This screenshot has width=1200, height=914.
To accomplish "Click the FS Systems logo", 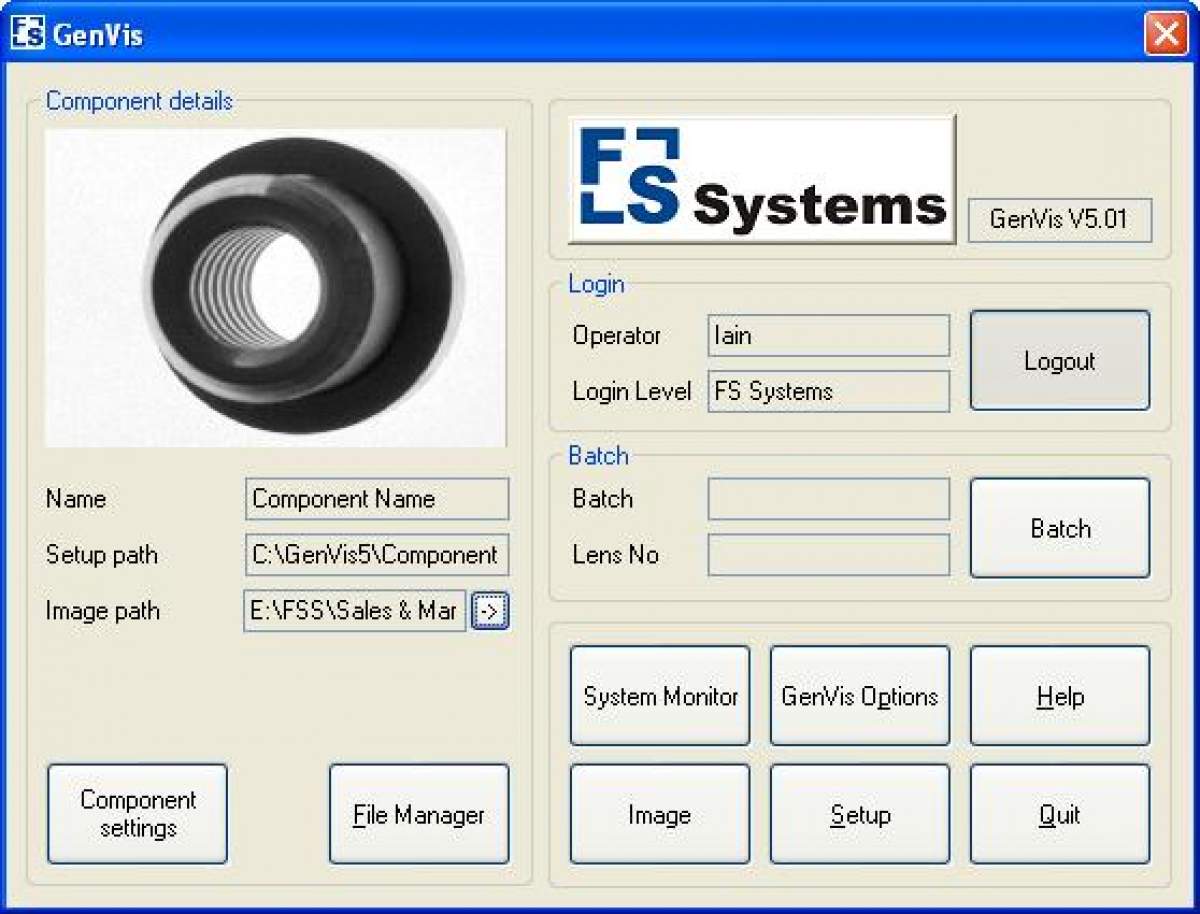I will coord(762,179).
